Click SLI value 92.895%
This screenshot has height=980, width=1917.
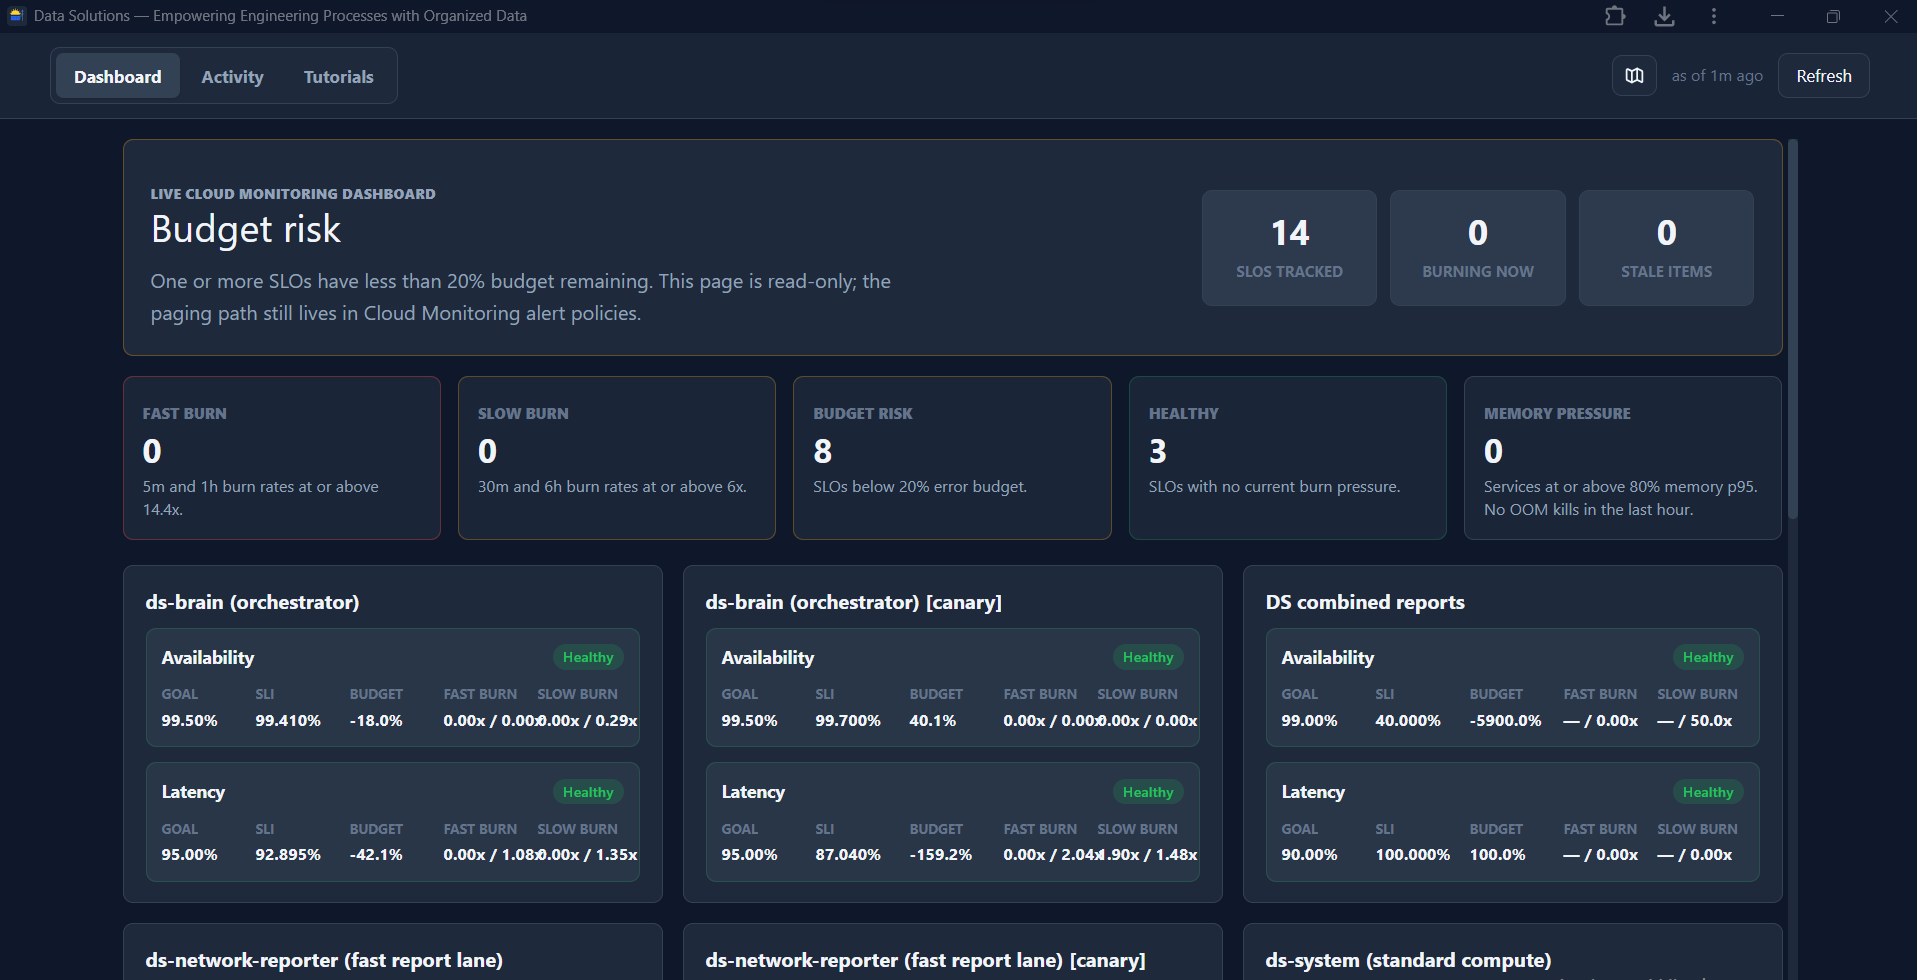click(288, 855)
